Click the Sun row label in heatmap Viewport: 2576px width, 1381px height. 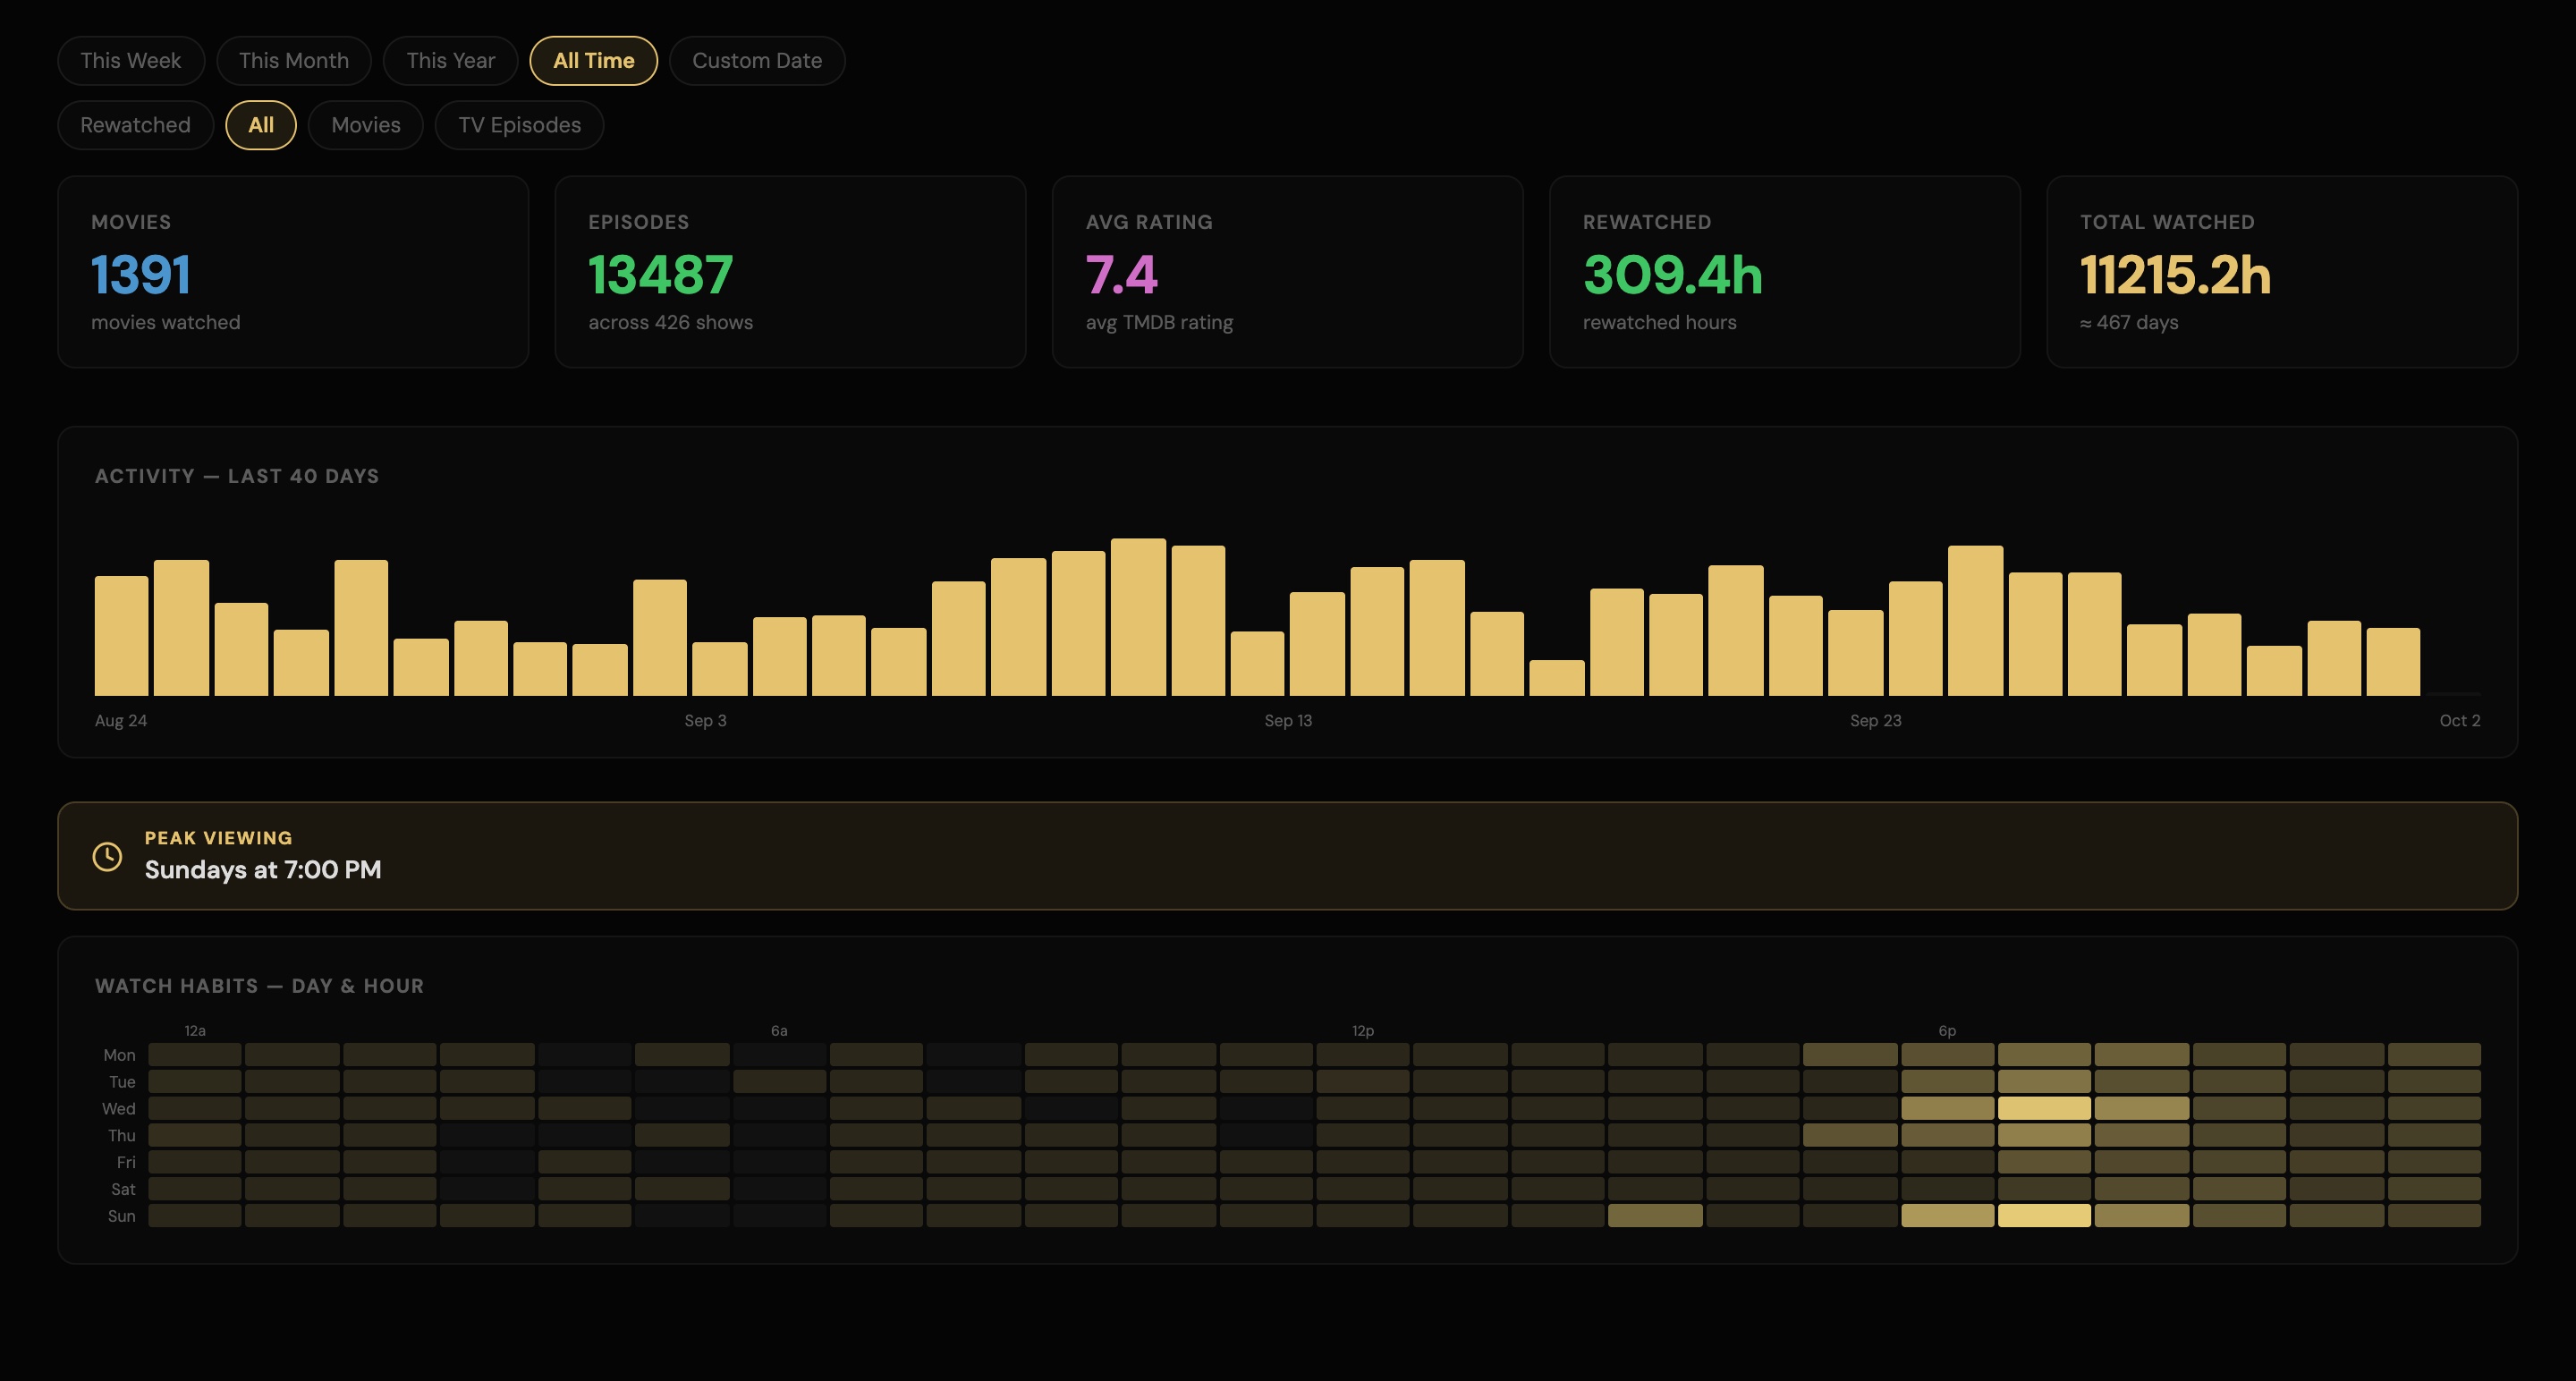coord(121,1217)
